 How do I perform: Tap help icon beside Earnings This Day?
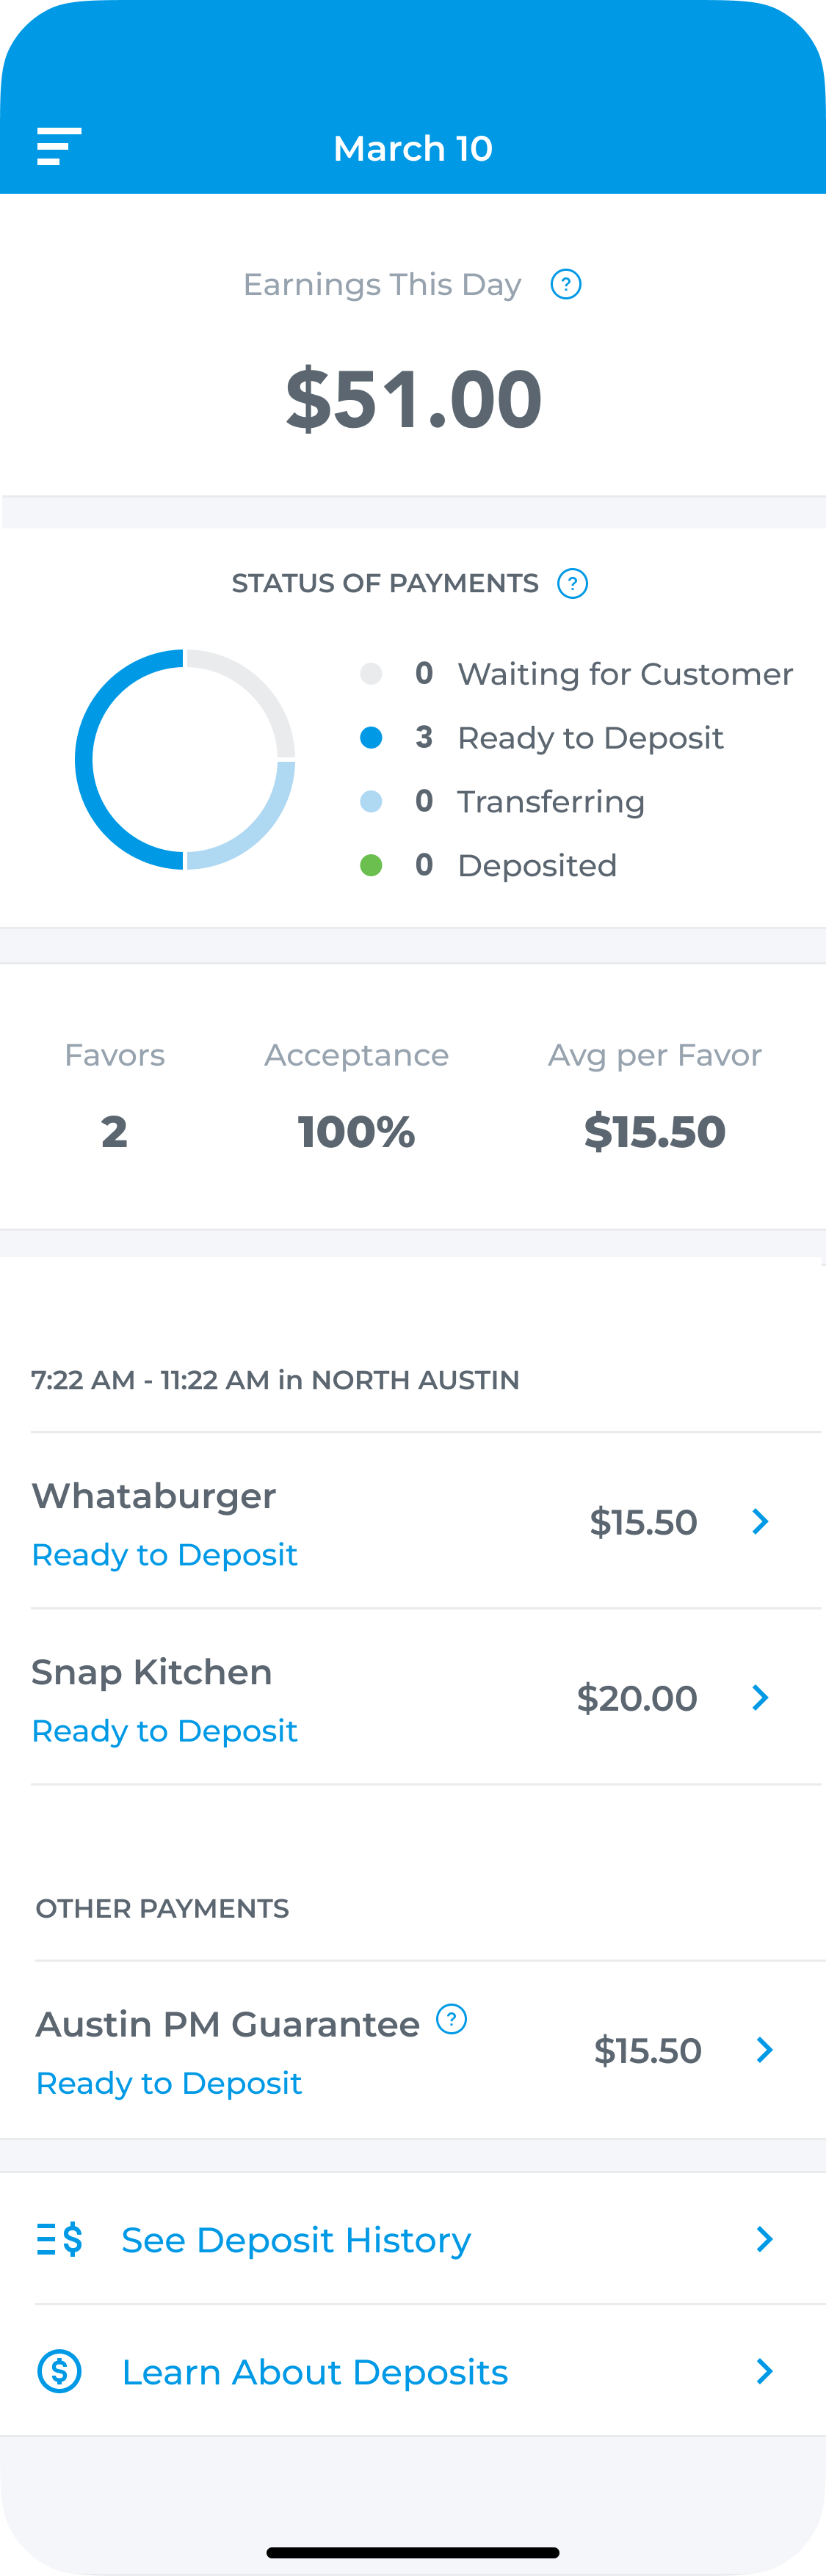(566, 284)
